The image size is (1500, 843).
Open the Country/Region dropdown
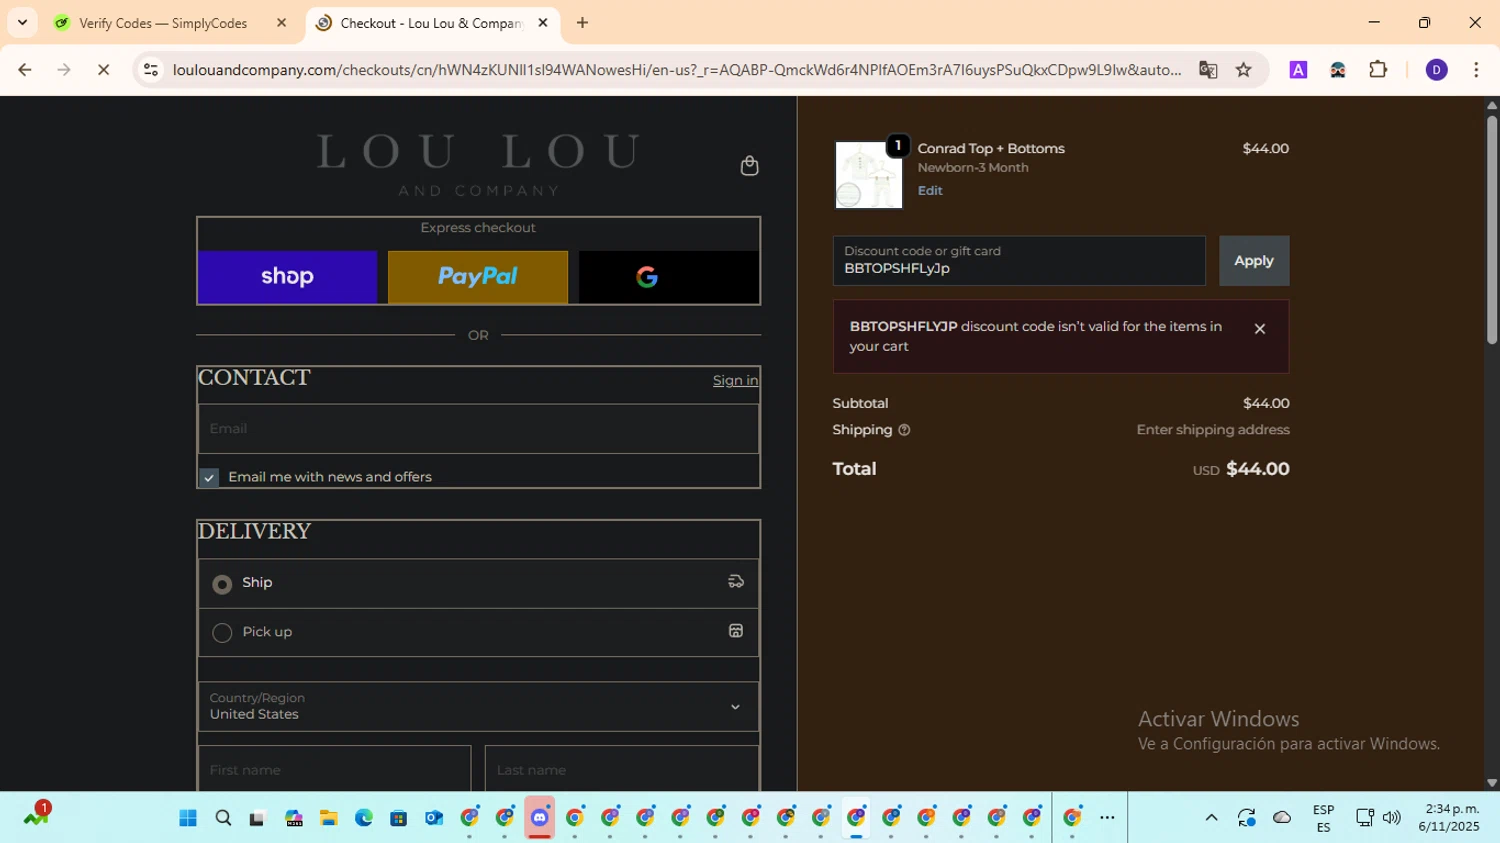[478, 707]
